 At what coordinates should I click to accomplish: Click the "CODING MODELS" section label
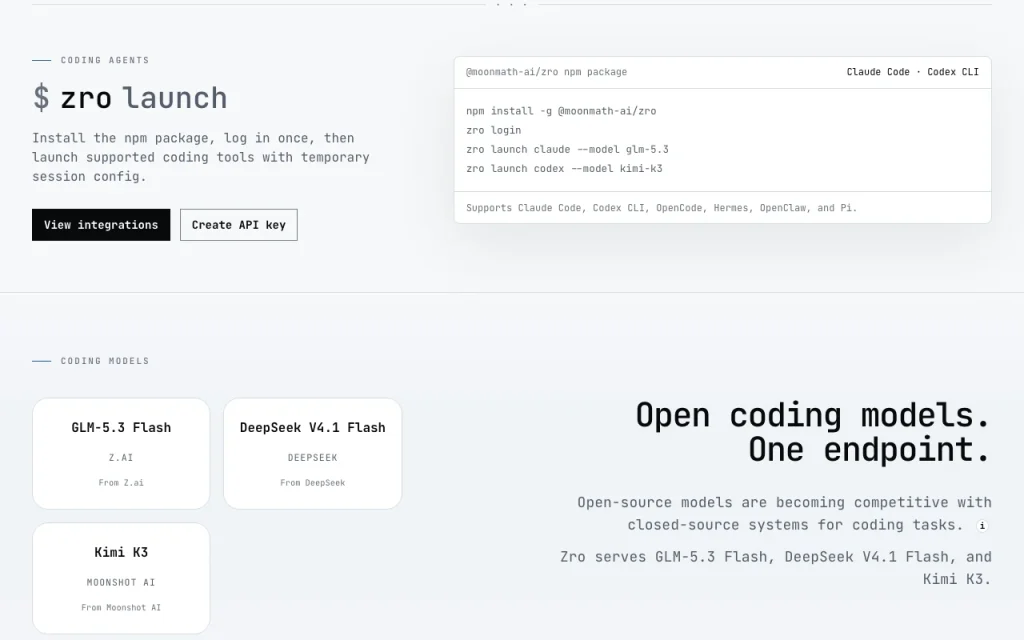point(104,361)
